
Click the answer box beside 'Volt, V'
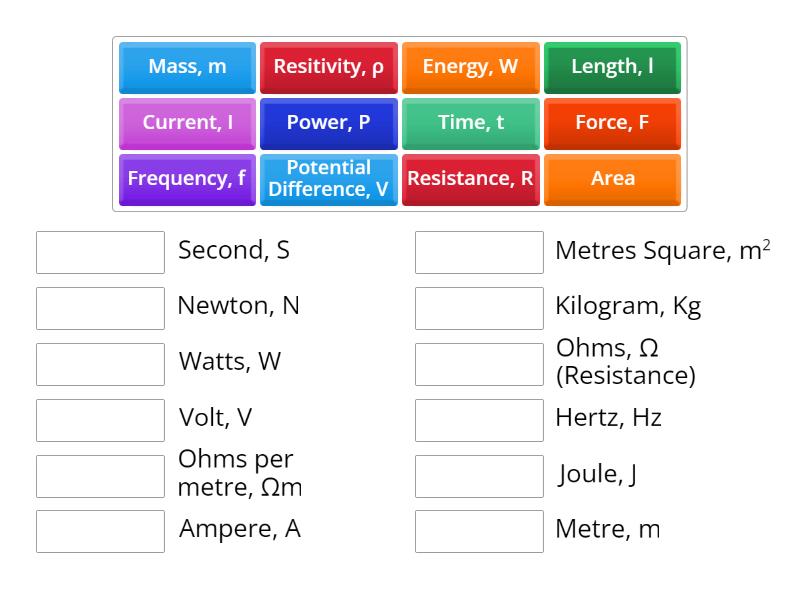pyautogui.click(x=99, y=420)
